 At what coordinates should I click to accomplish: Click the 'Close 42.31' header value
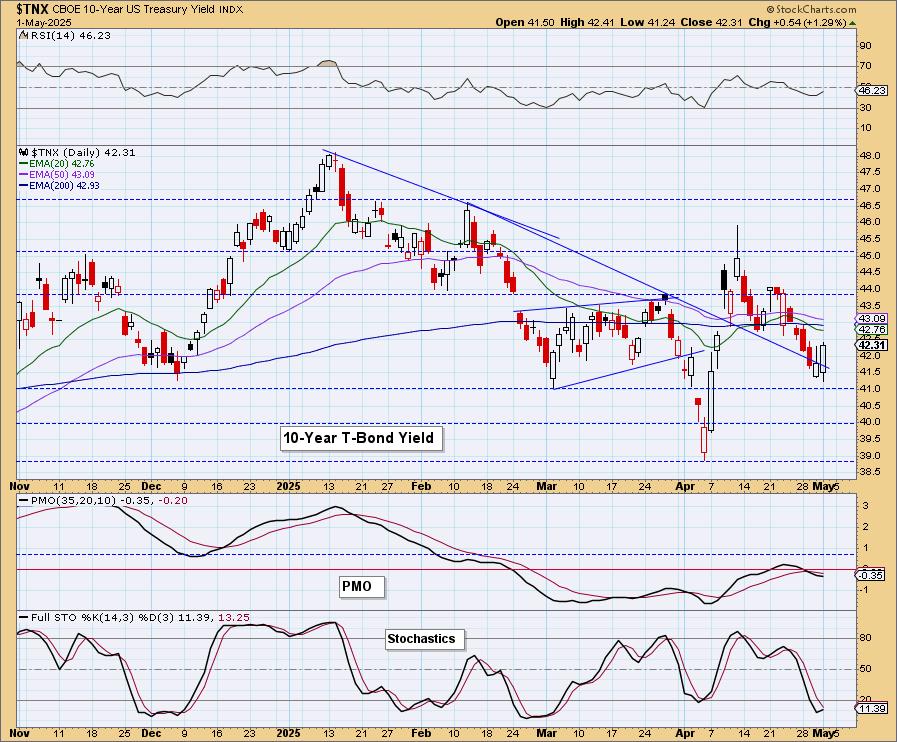pyautogui.click(x=712, y=22)
